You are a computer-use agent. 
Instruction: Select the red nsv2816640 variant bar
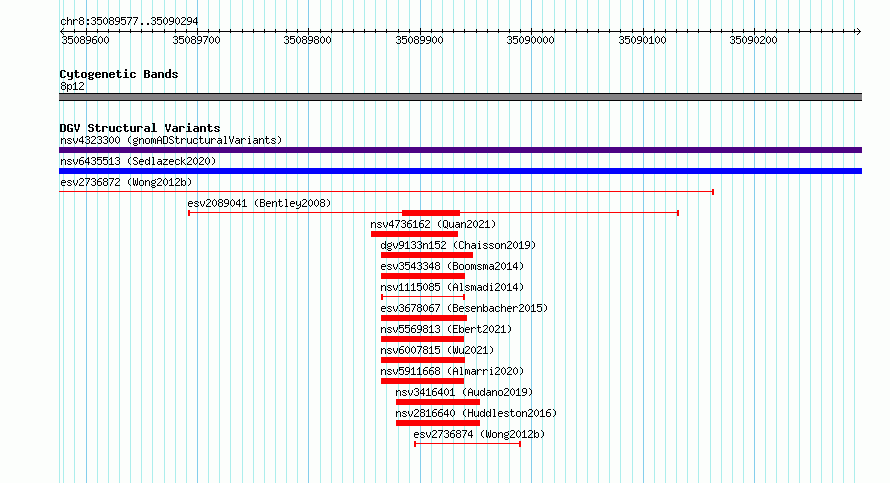(x=438, y=423)
